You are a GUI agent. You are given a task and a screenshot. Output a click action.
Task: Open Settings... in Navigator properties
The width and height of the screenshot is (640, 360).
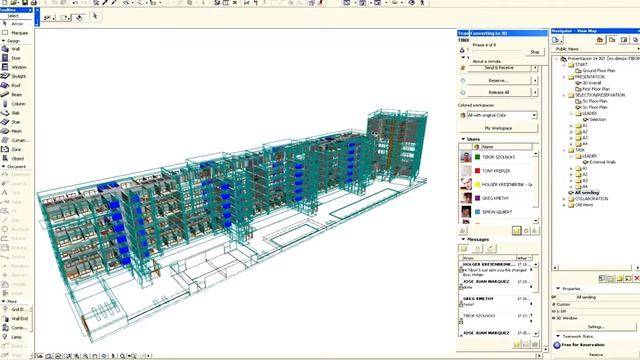(596, 327)
